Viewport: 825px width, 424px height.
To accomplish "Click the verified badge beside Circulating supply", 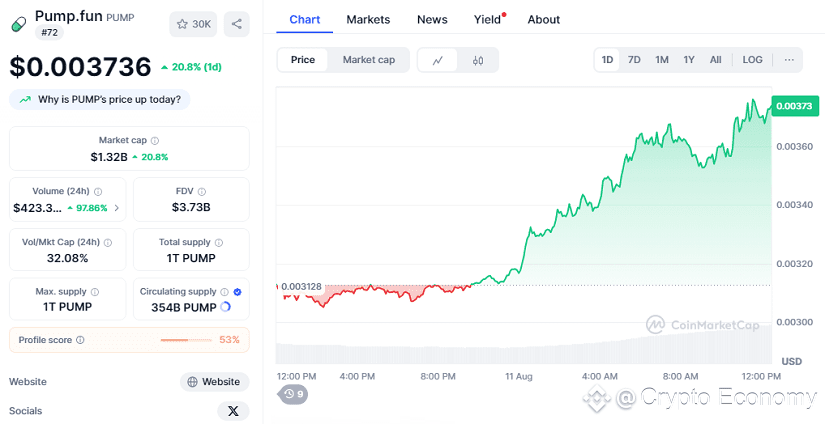I will pos(237,292).
